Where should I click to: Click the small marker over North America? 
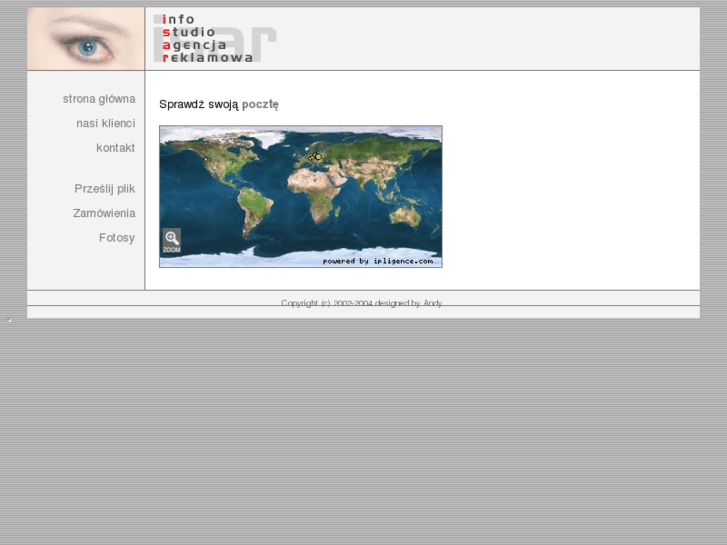(x=205, y=158)
